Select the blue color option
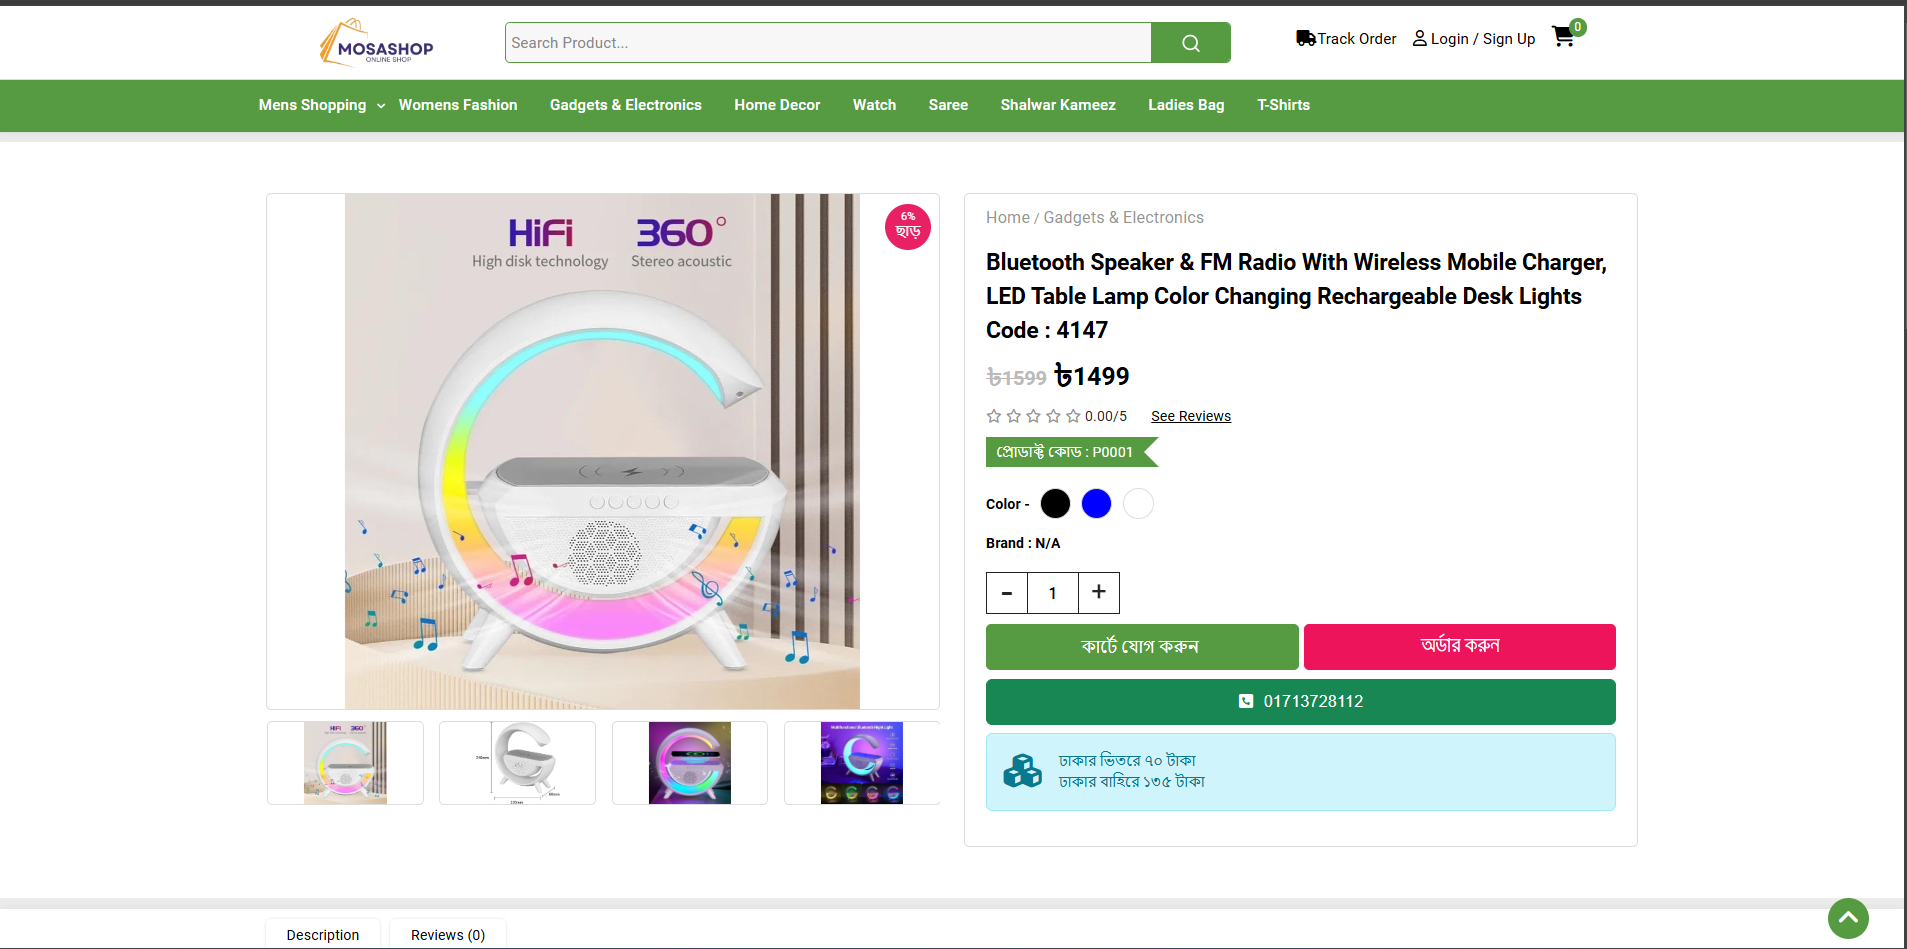 1096,504
